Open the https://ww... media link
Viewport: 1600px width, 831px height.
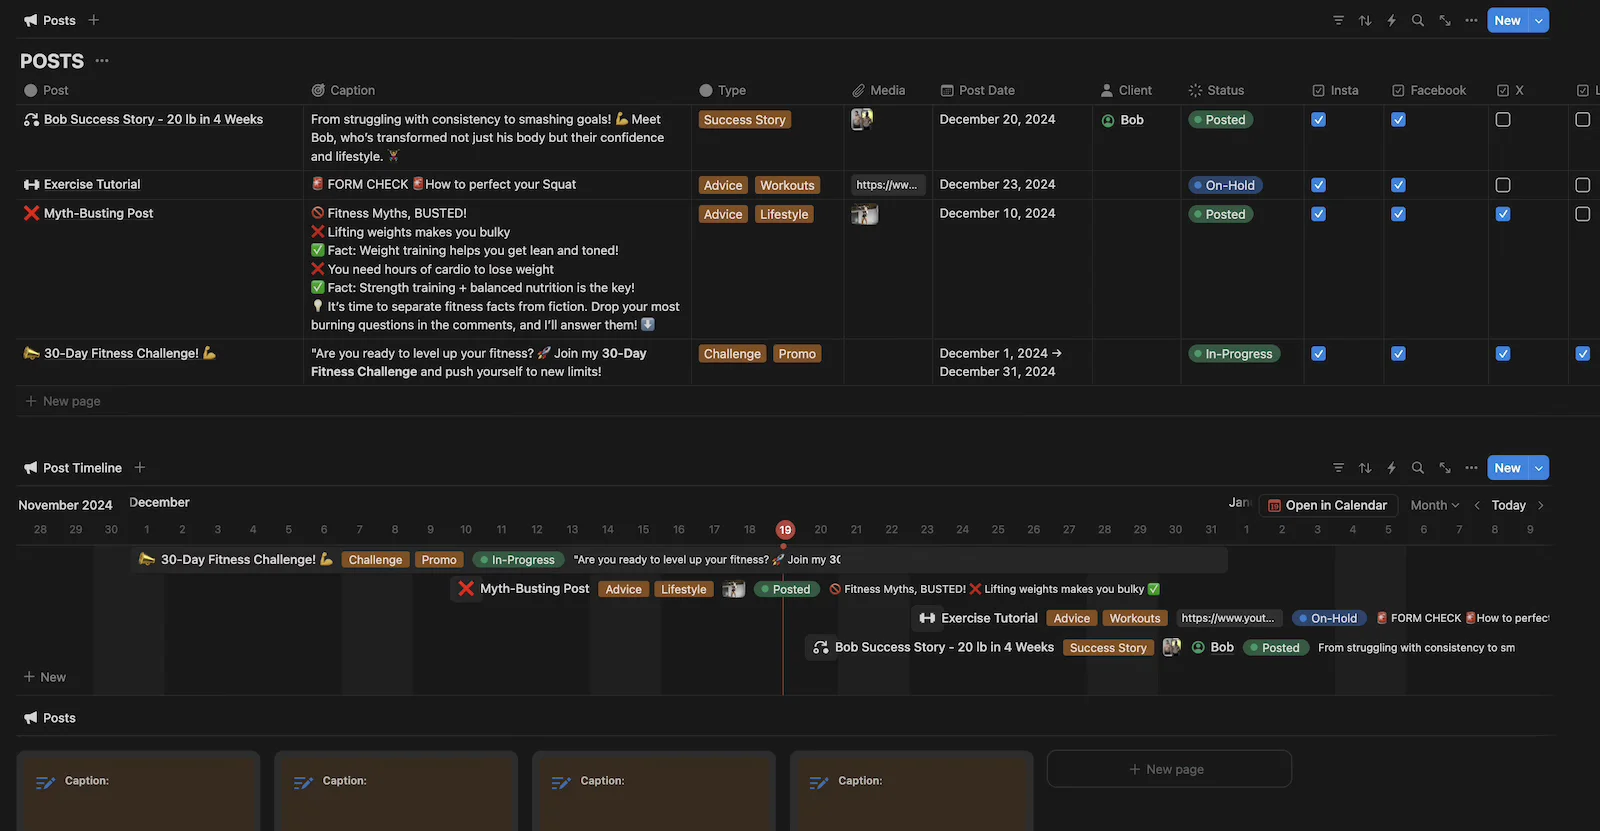click(x=887, y=185)
